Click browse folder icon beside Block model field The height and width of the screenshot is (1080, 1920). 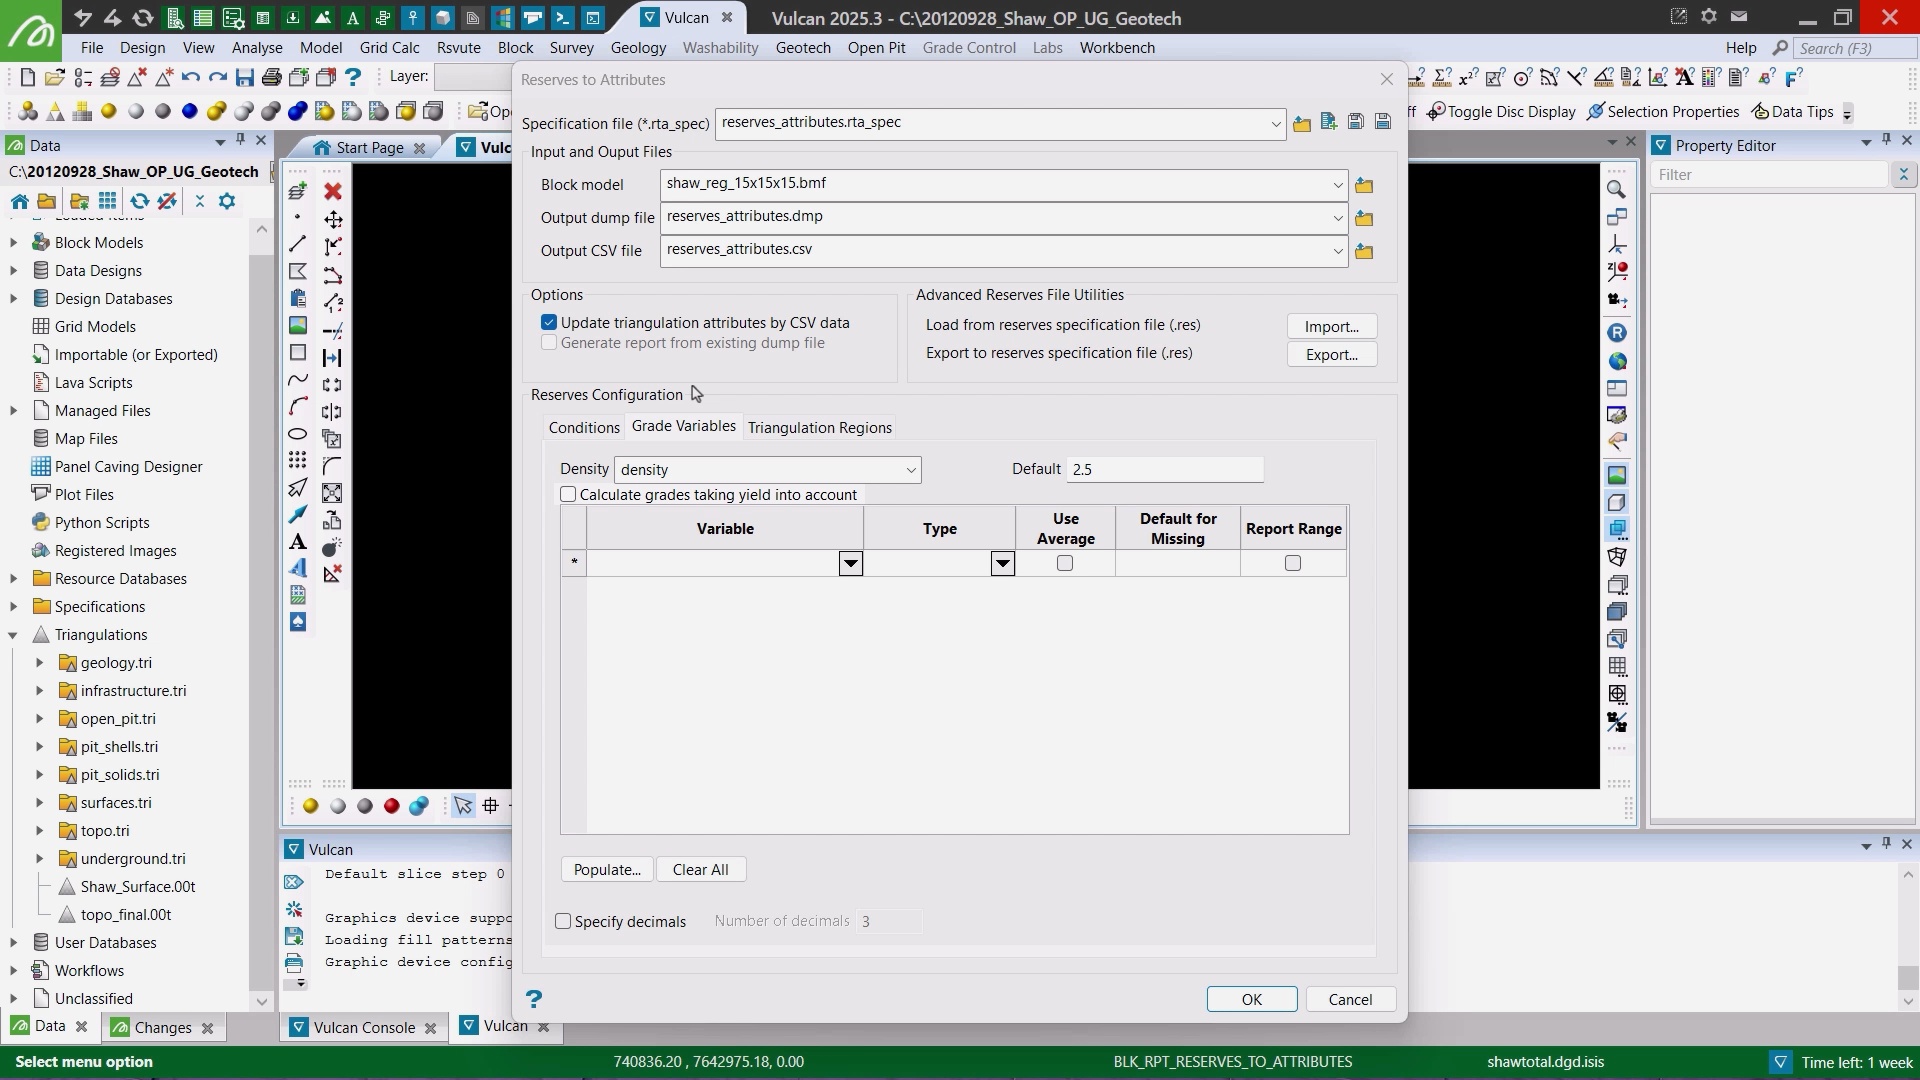pos(1364,185)
